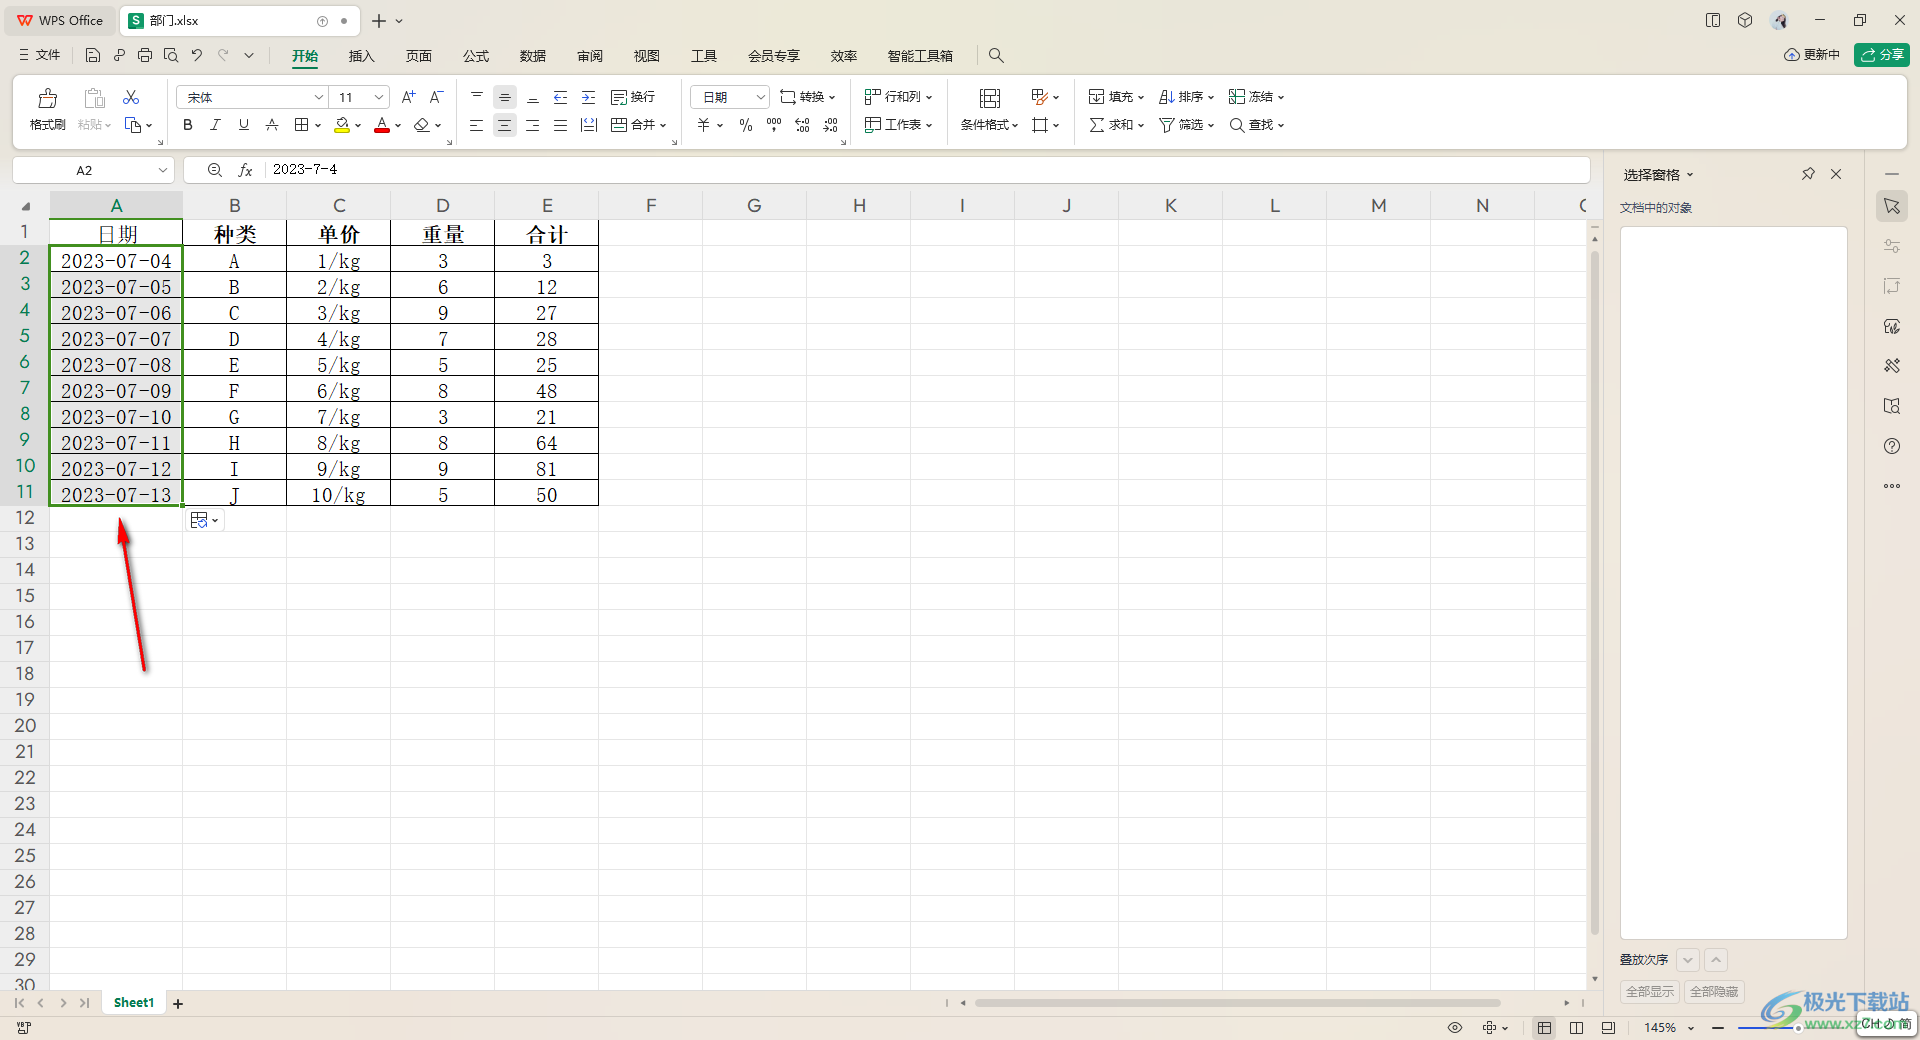Click the Share (分享) button

point(1882,55)
